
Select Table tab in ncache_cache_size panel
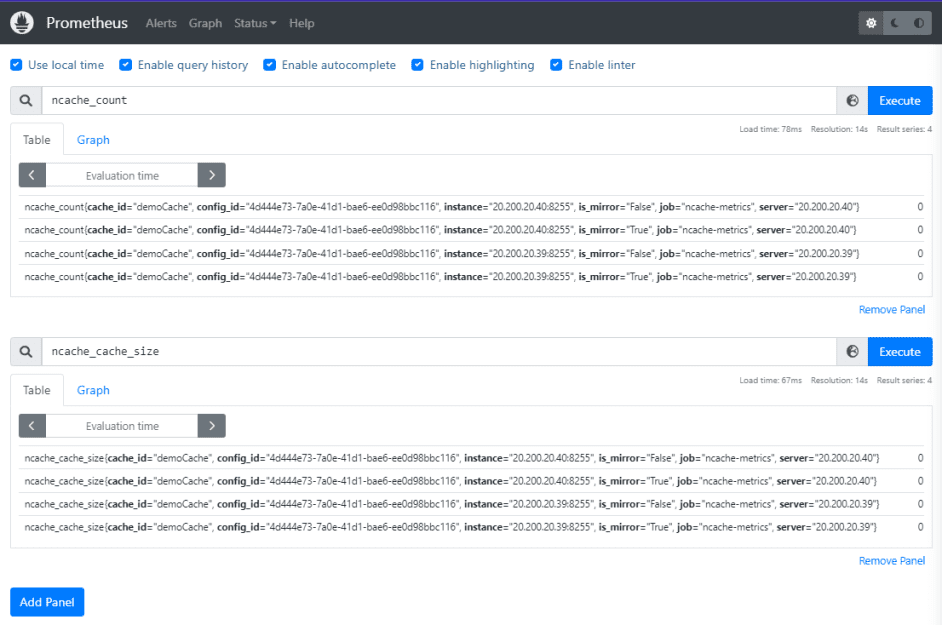click(x=37, y=390)
